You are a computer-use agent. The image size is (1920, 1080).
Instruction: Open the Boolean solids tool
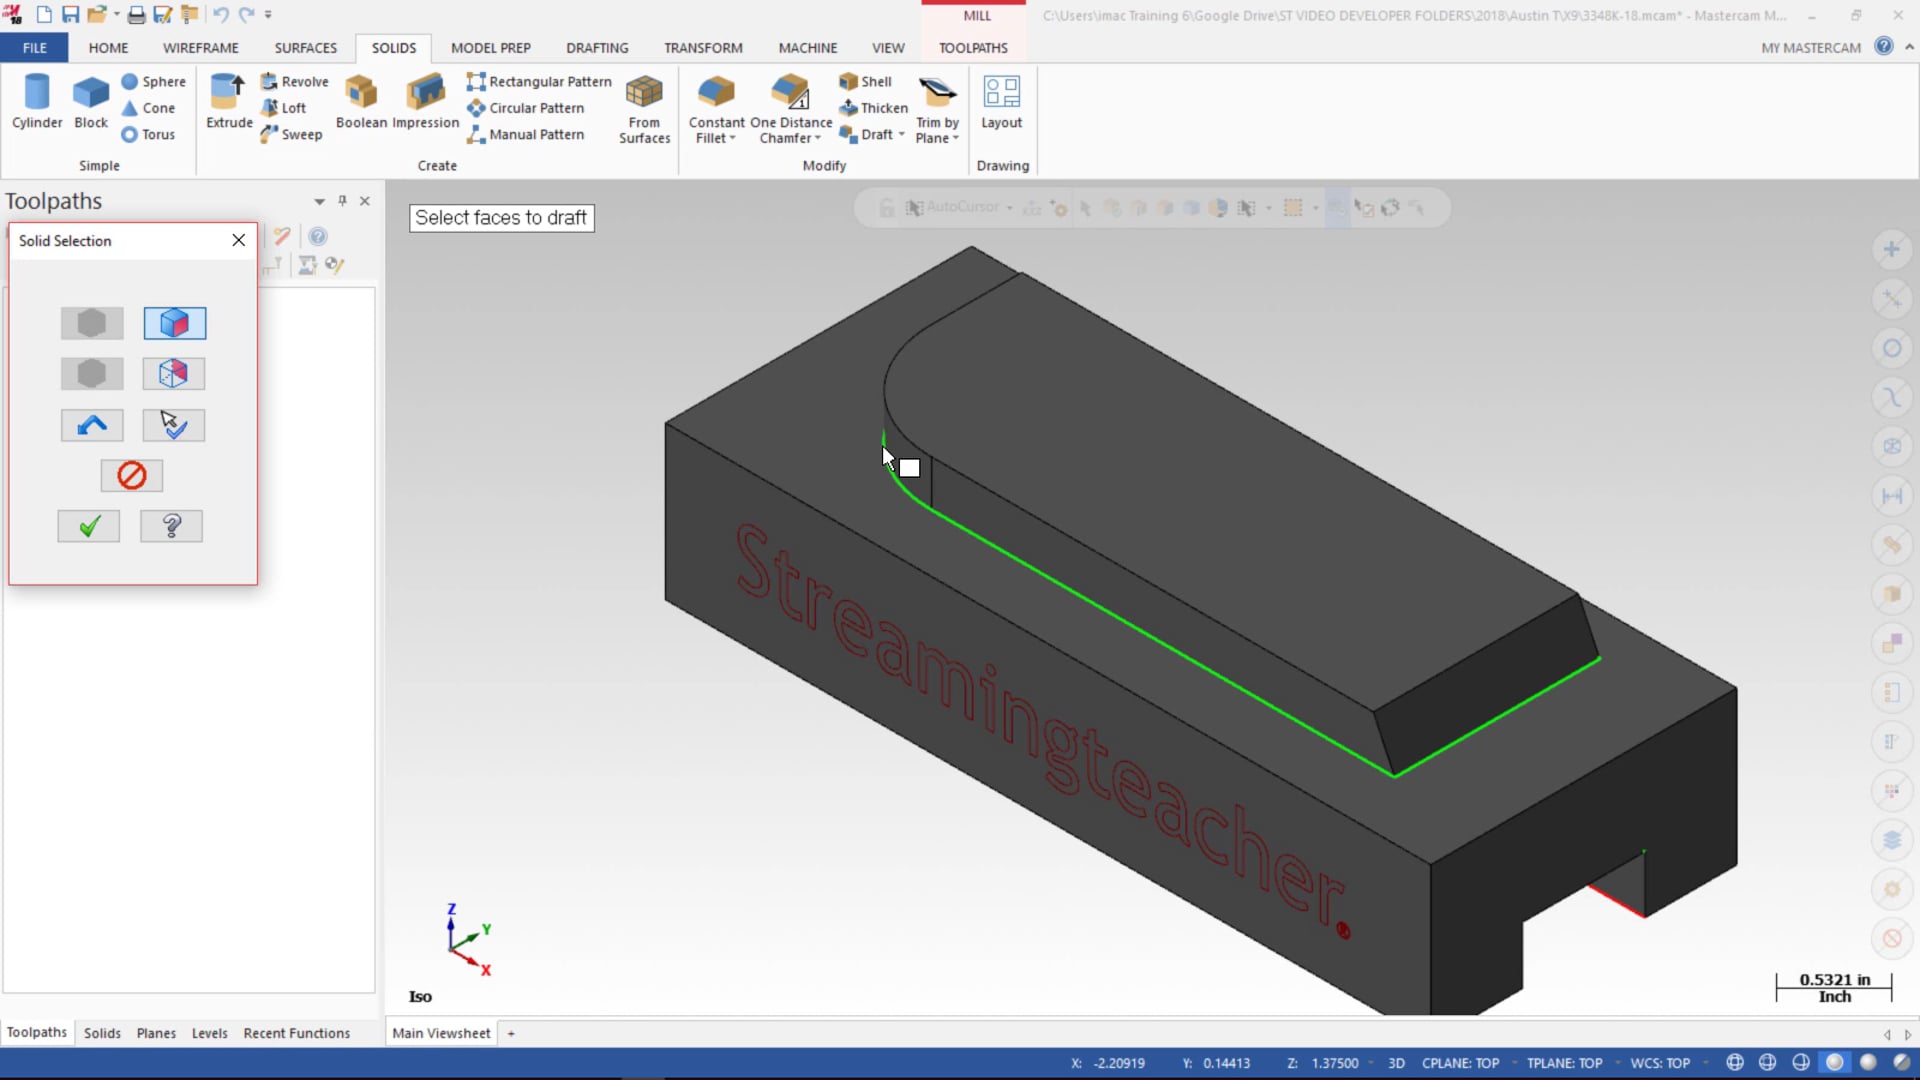coord(361,101)
